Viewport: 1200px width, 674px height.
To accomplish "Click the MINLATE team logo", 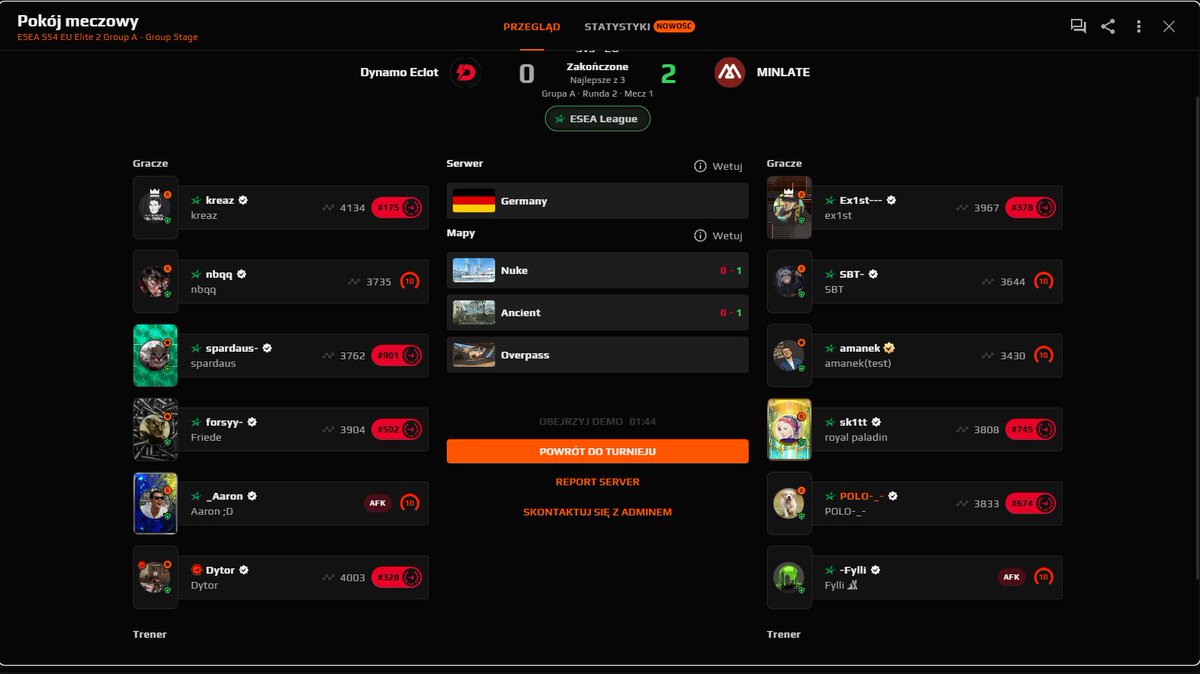I will click(x=730, y=72).
